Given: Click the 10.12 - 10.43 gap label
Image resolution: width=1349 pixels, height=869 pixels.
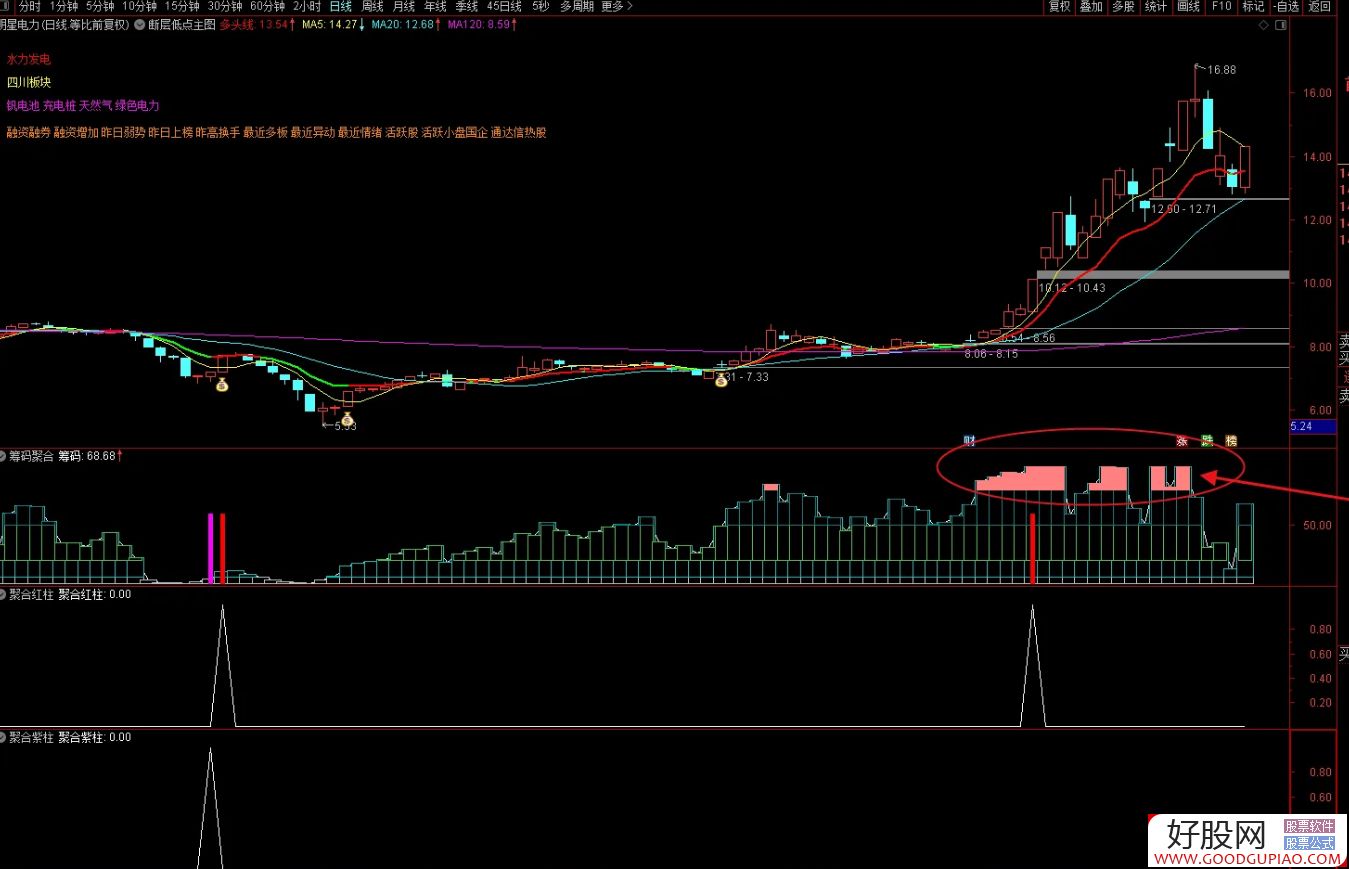Looking at the screenshot, I should [1072, 288].
